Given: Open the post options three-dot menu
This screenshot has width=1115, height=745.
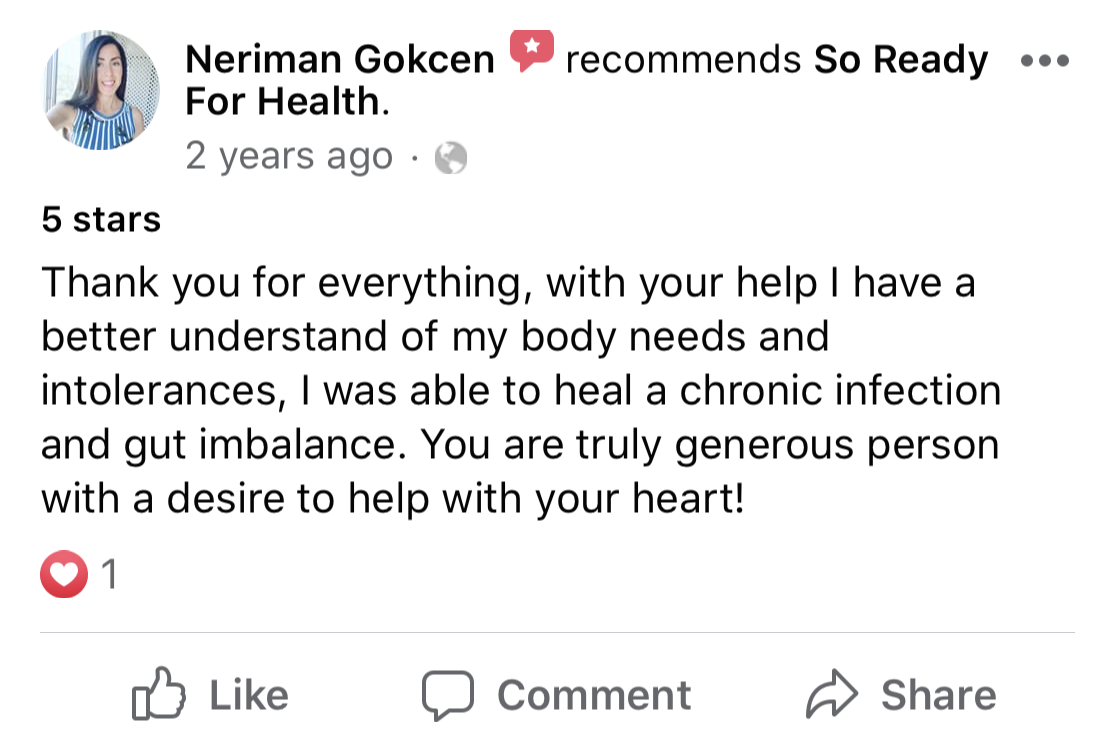Looking at the screenshot, I should pyautogui.click(x=1044, y=61).
